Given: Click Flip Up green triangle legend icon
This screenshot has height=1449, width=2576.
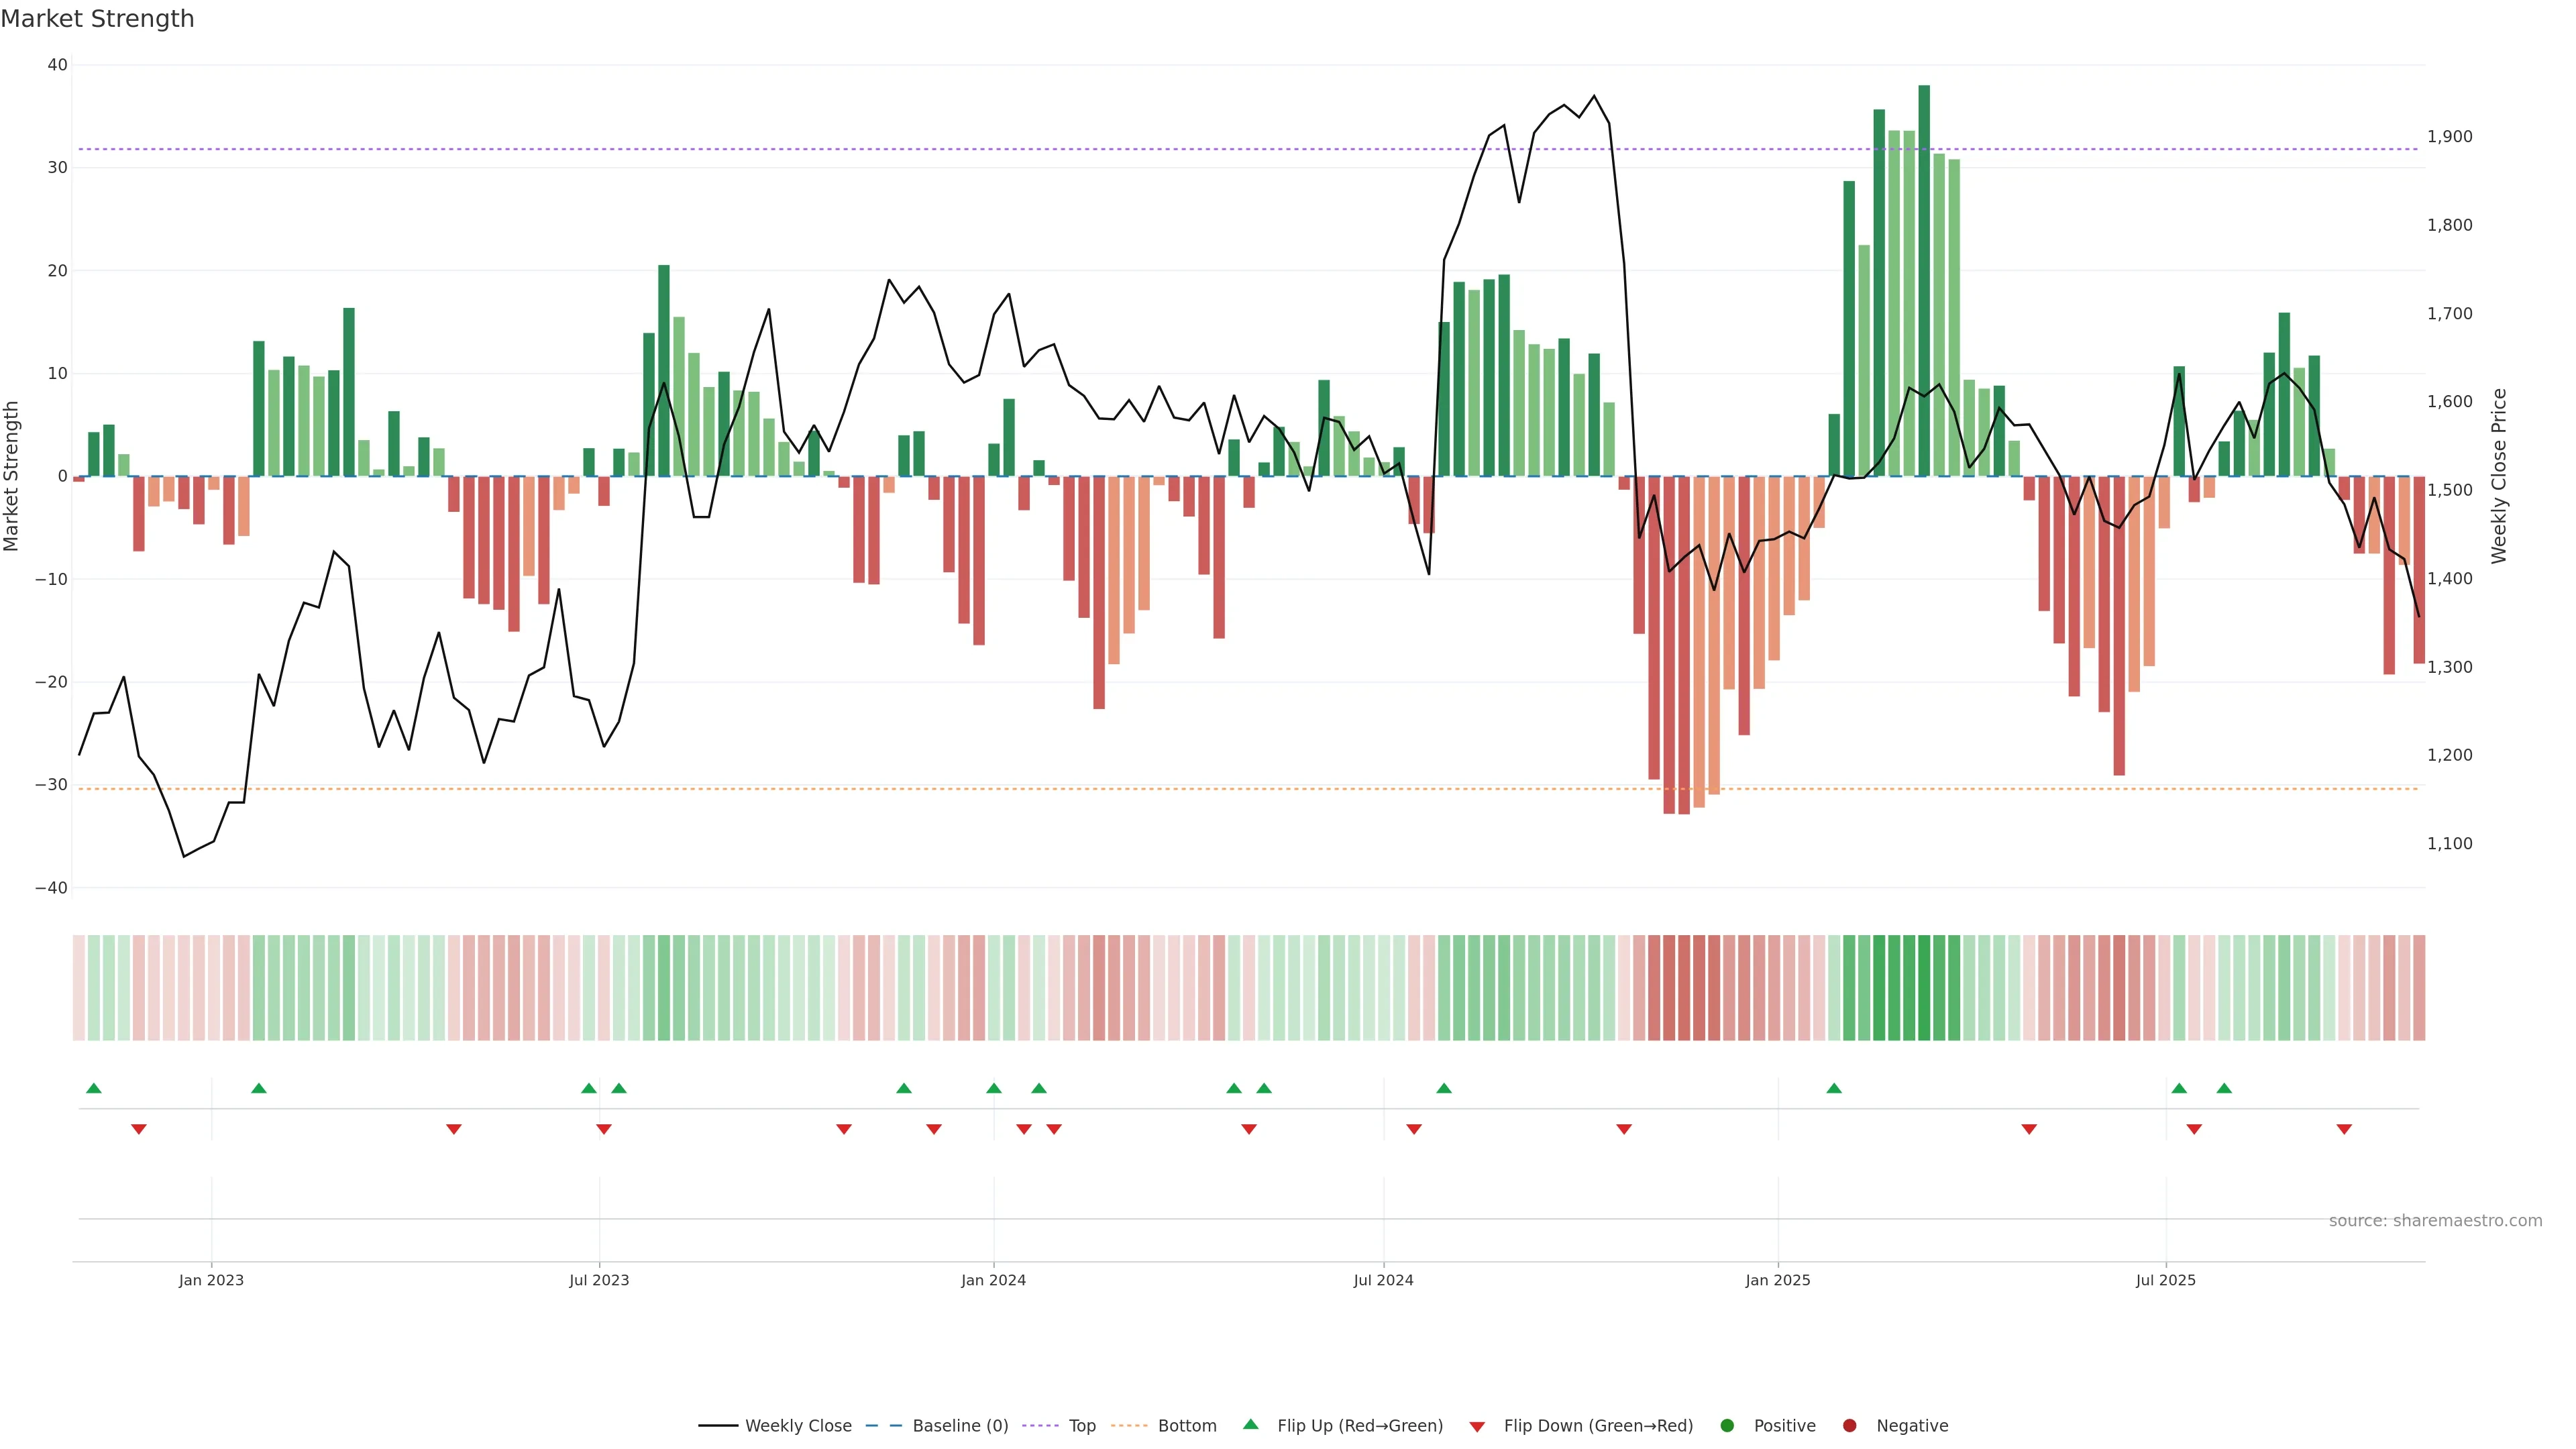Looking at the screenshot, I should pos(1250,1425).
